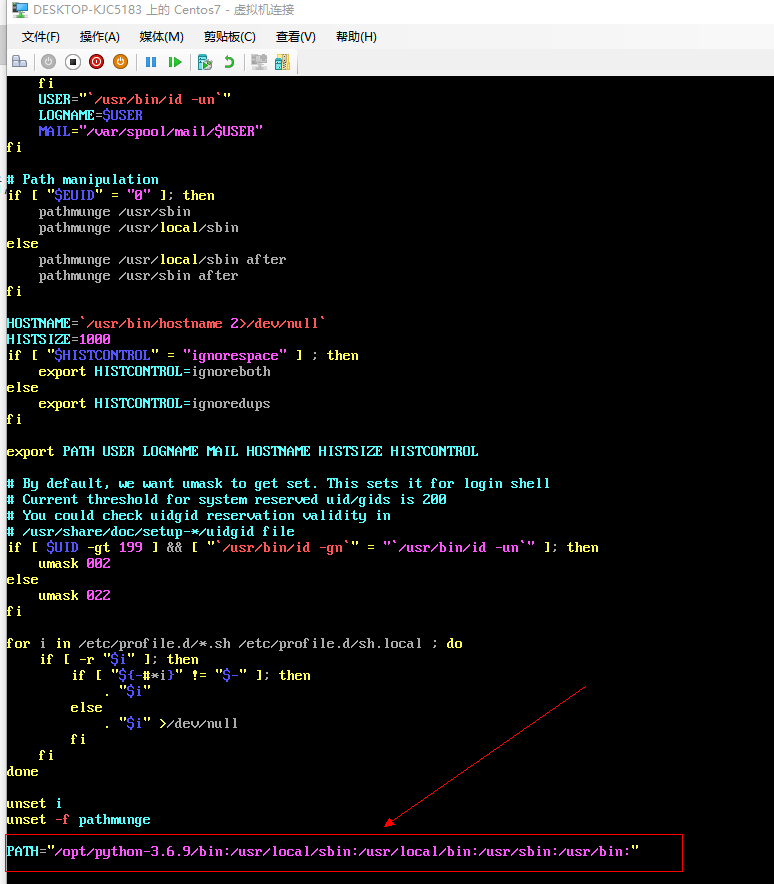Image resolution: width=774 pixels, height=884 pixels.
Task: Click the 'if [ $UID -gt 199 ]' line
Action: point(303,547)
